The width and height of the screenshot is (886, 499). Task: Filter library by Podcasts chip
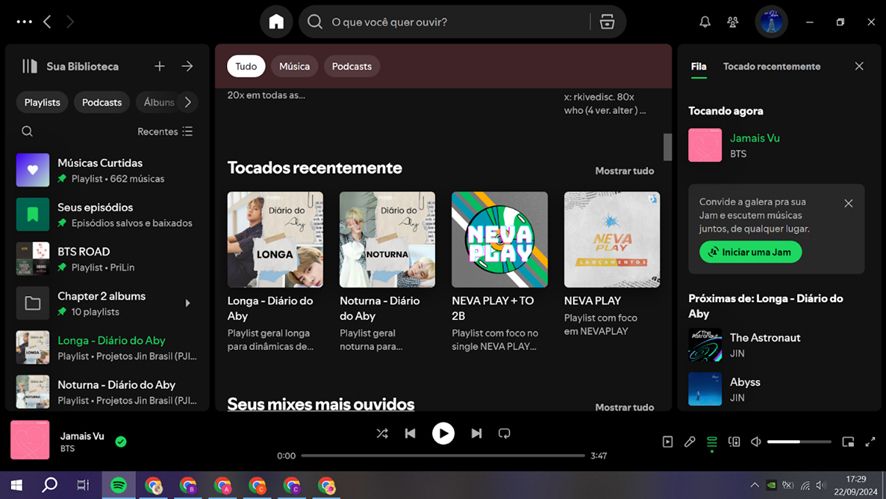pos(102,102)
